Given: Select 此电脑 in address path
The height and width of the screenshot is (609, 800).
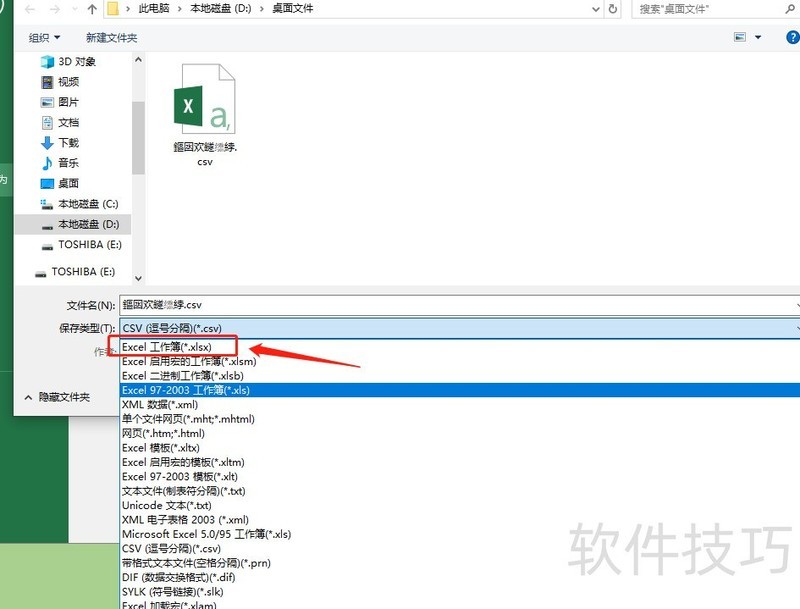Looking at the screenshot, I should point(154,9).
